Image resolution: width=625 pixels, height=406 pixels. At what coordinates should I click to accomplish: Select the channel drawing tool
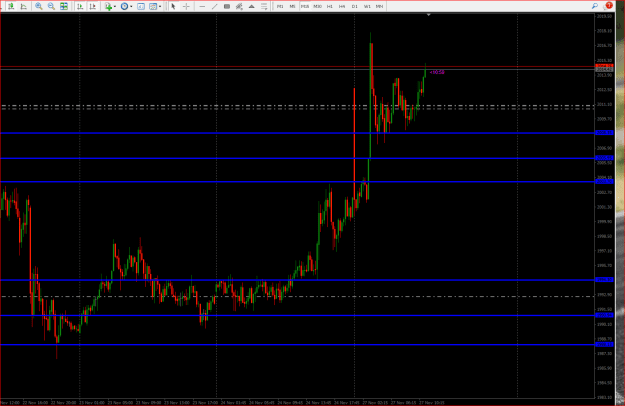click(x=239, y=6)
